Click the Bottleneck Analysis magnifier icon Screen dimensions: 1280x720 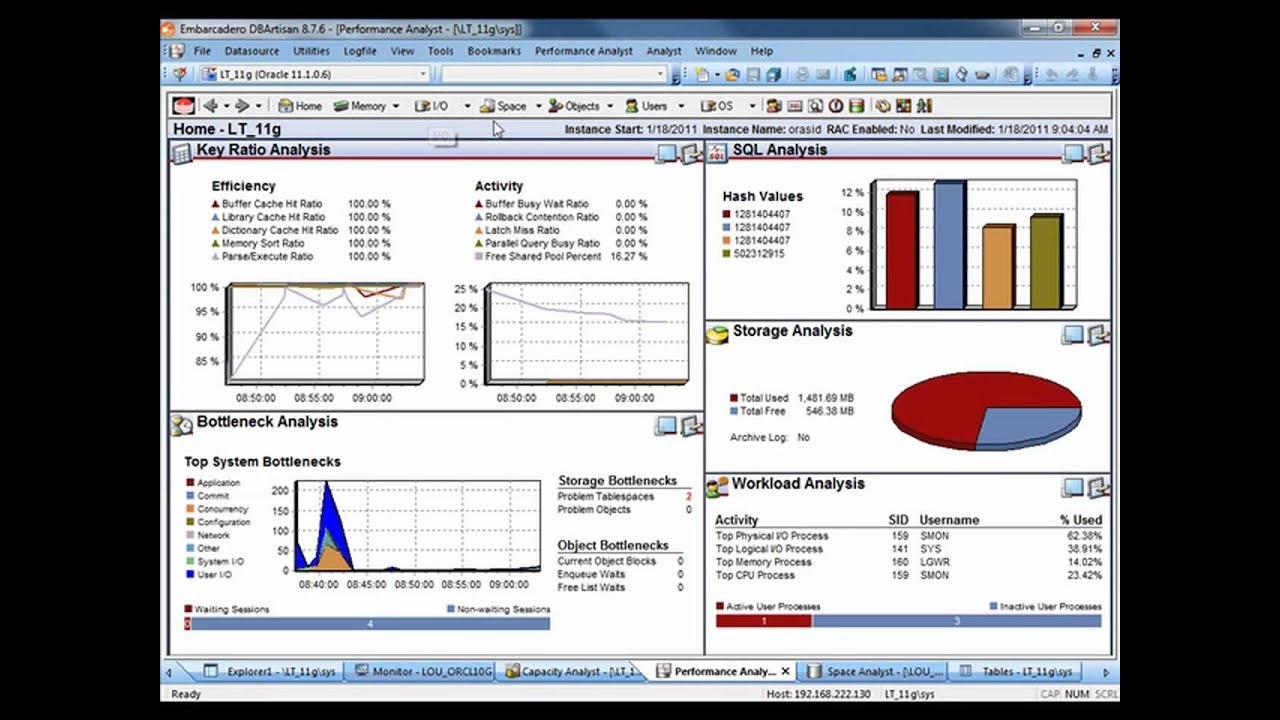pos(182,426)
